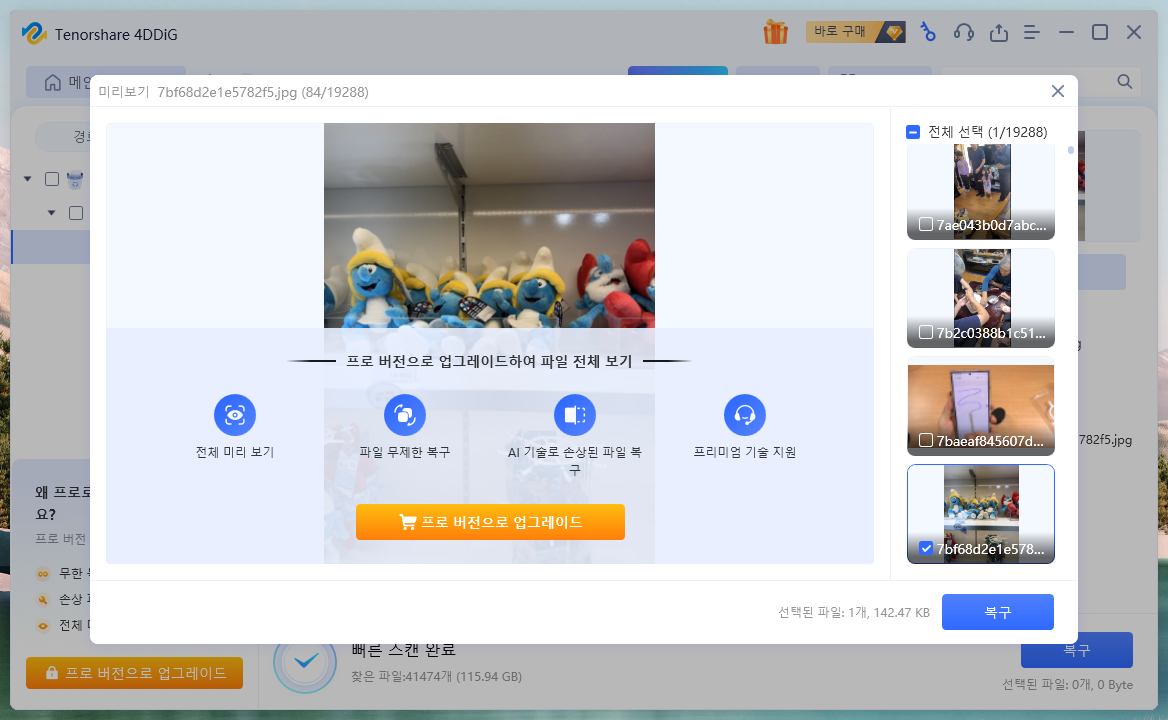The image size is (1168, 720).
Task: Click the shopping cart icon on upgrade button
Action: pos(407,522)
